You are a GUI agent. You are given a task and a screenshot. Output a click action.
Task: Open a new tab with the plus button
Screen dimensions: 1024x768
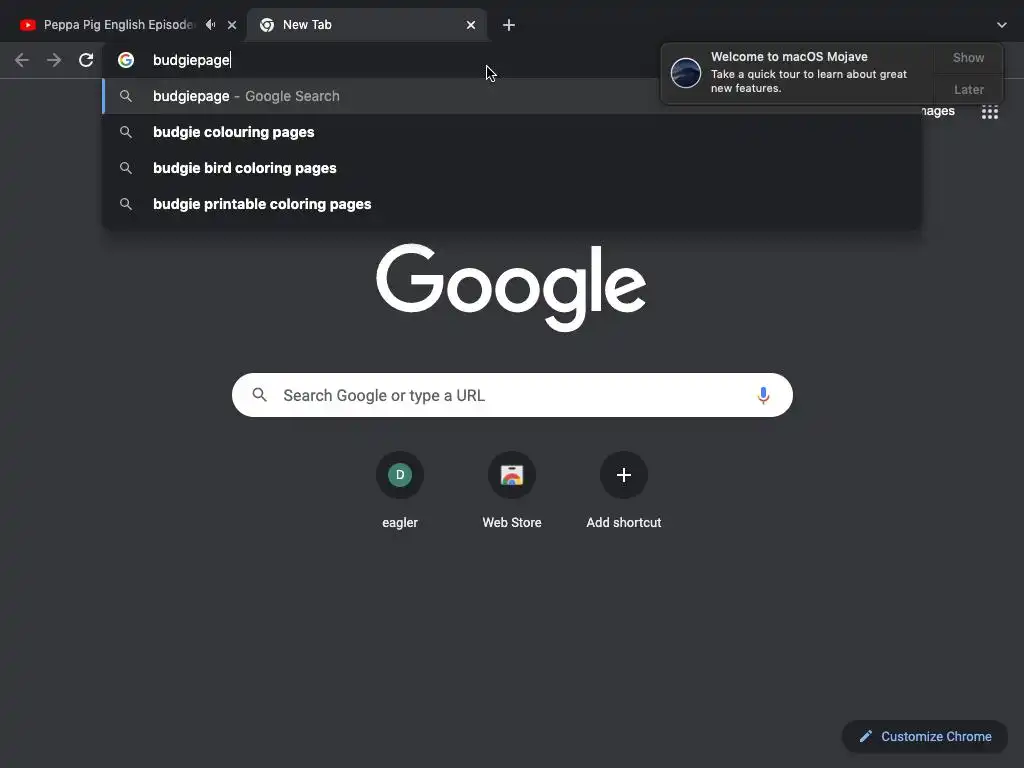509,25
